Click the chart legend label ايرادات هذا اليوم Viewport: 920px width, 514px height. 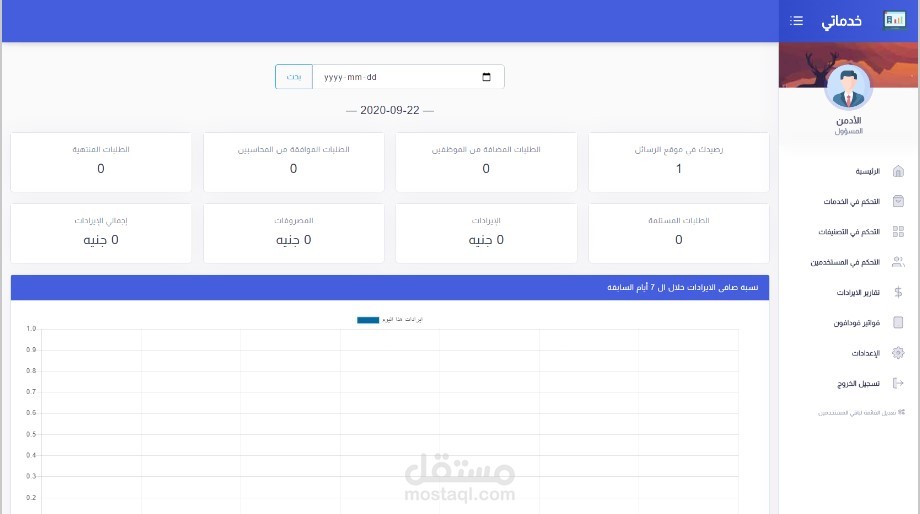click(402, 320)
